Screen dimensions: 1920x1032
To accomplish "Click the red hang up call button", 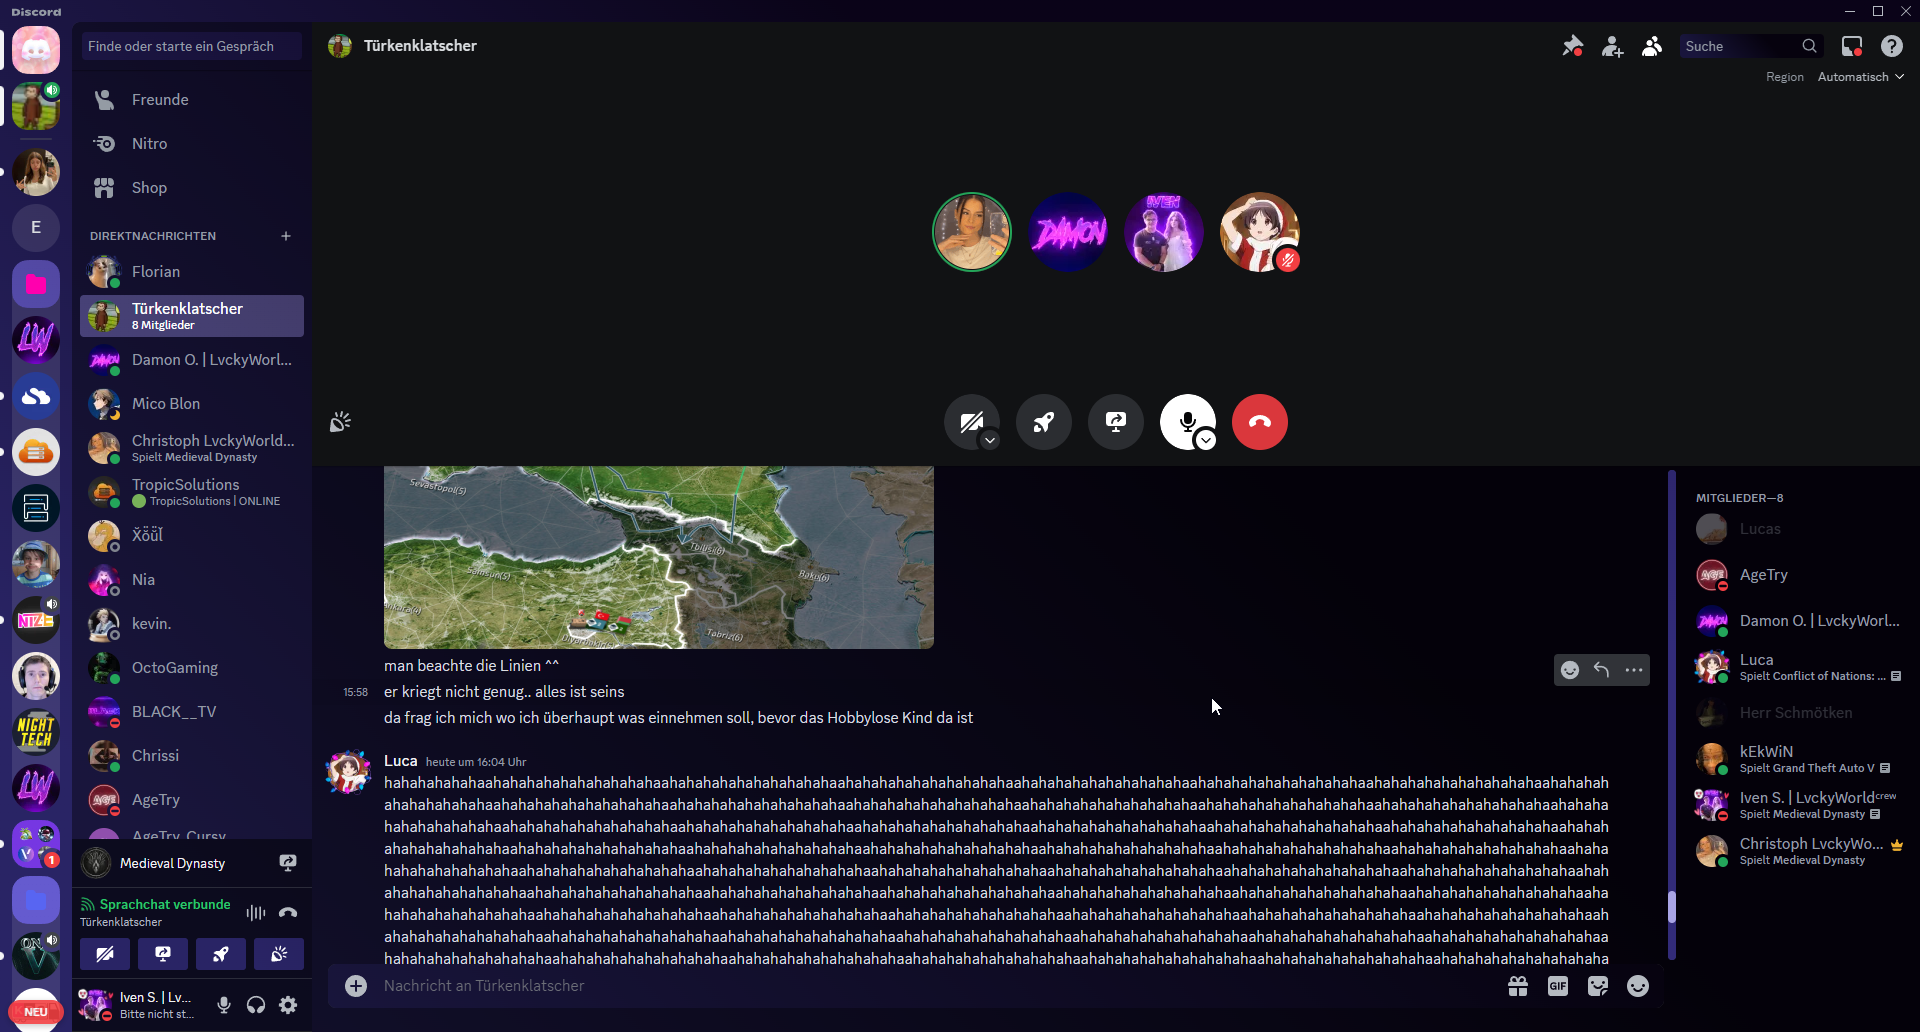I will [1259, 422].
